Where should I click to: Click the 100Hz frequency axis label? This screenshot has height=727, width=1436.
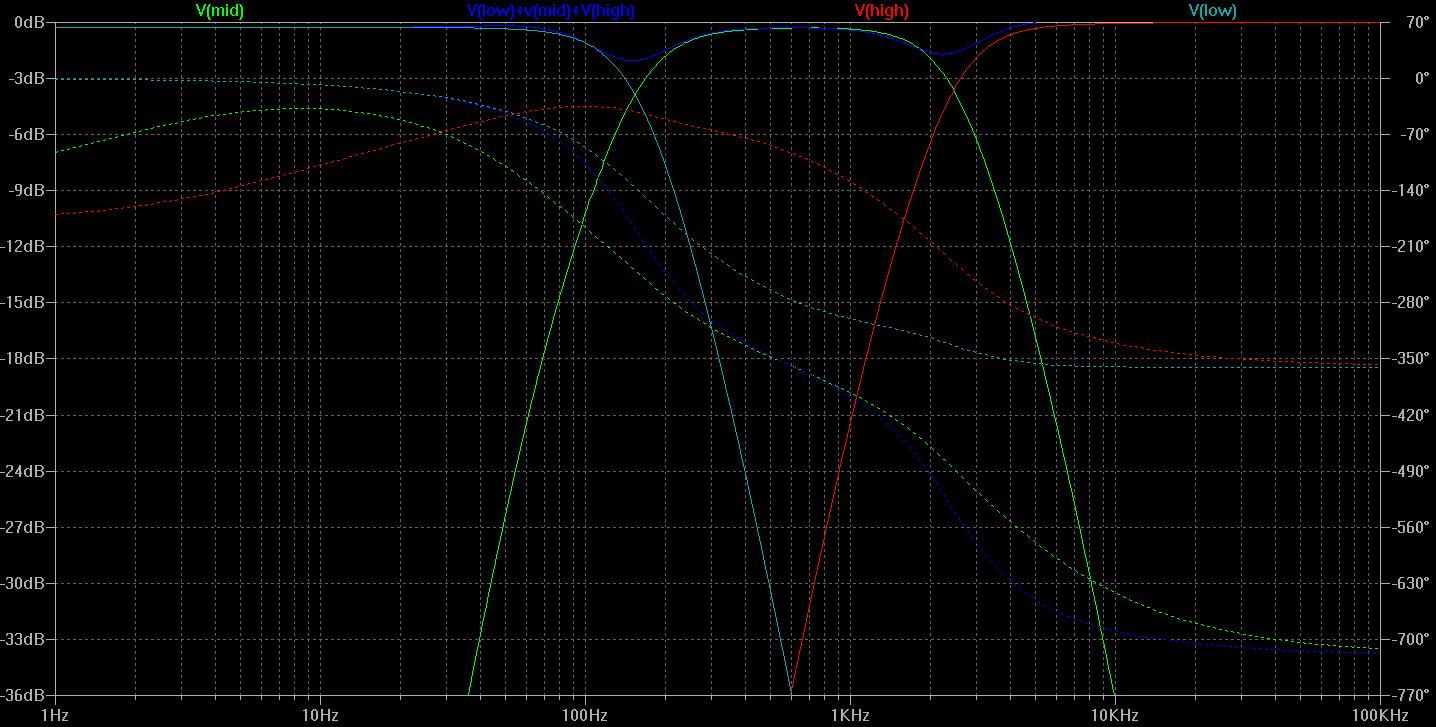click(x=585, y=716)
